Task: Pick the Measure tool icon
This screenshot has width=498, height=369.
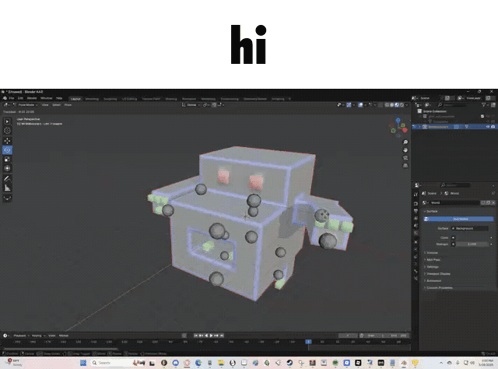Action: pyautogui.click(x=7, y=188)
